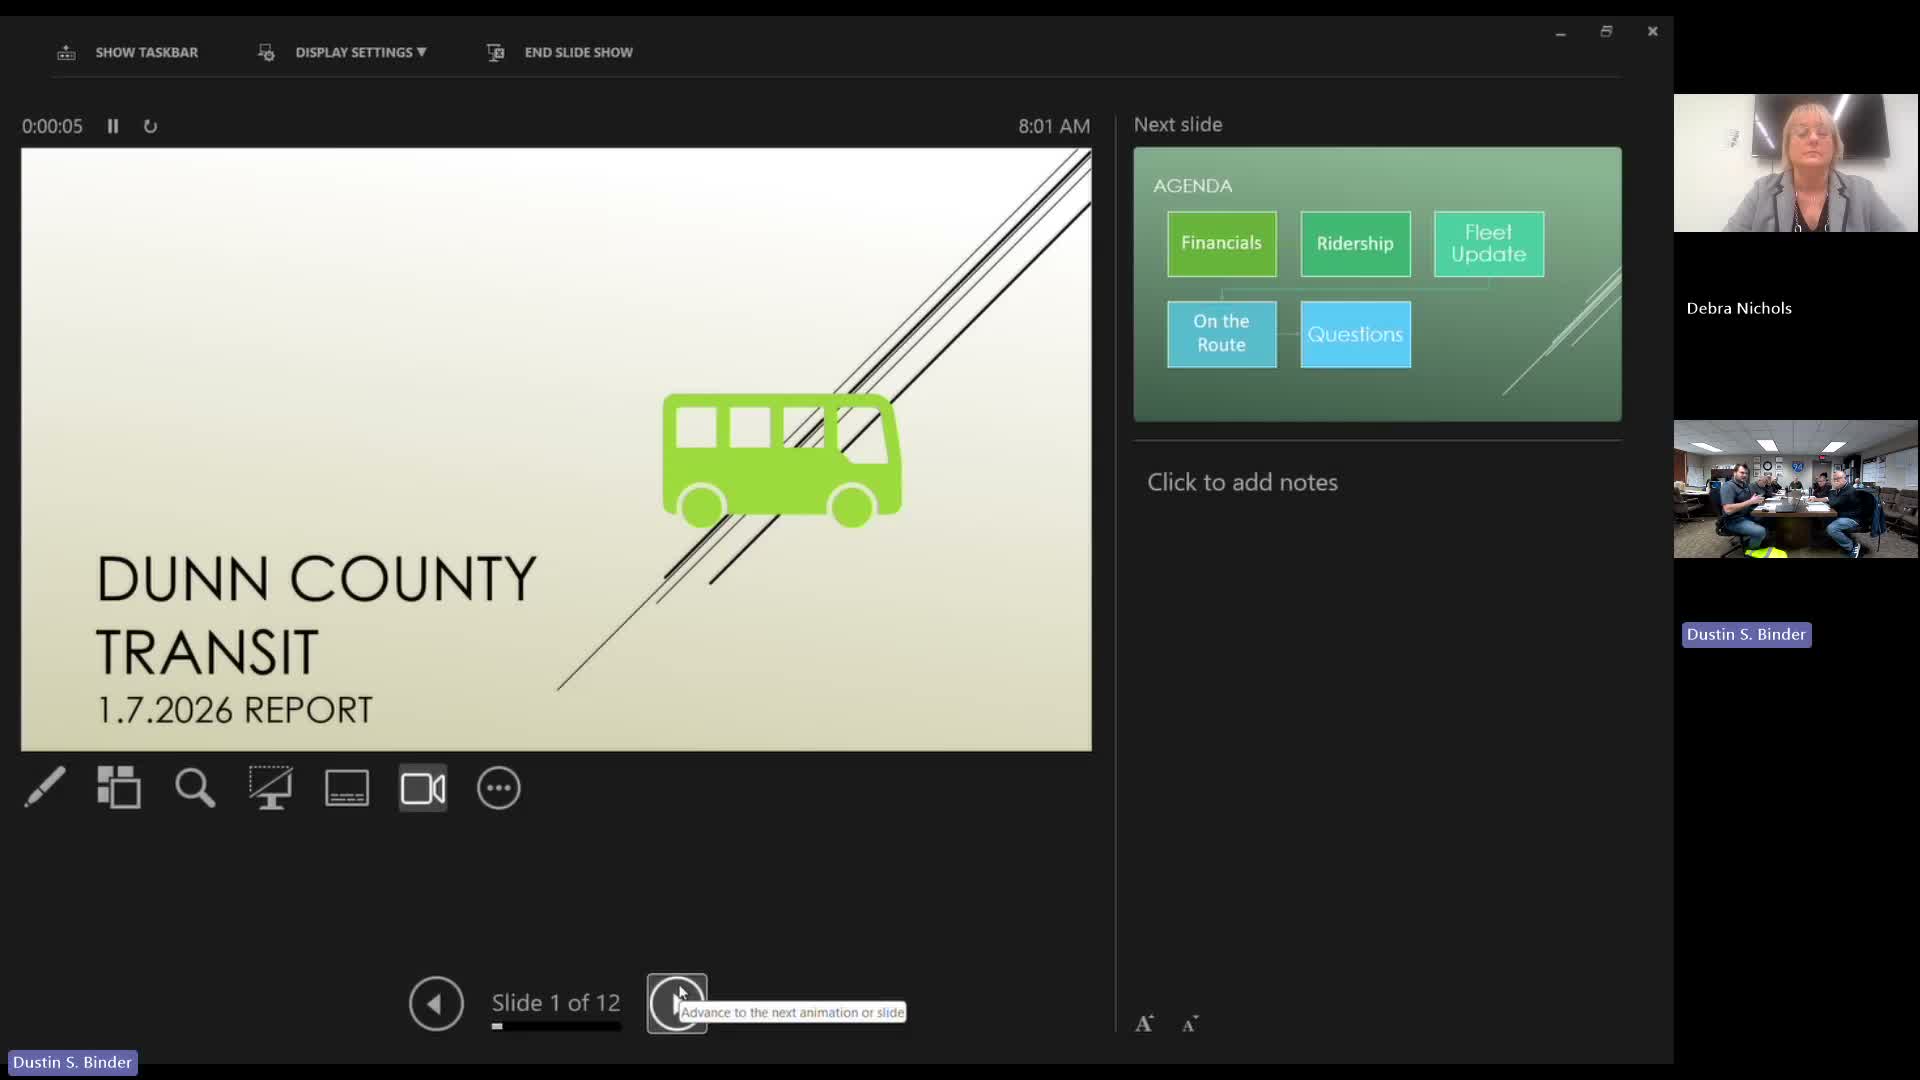Screen dimensions: 1920x1080
Task: Decrease notes text size
Action: (x=1189, y=1024)
